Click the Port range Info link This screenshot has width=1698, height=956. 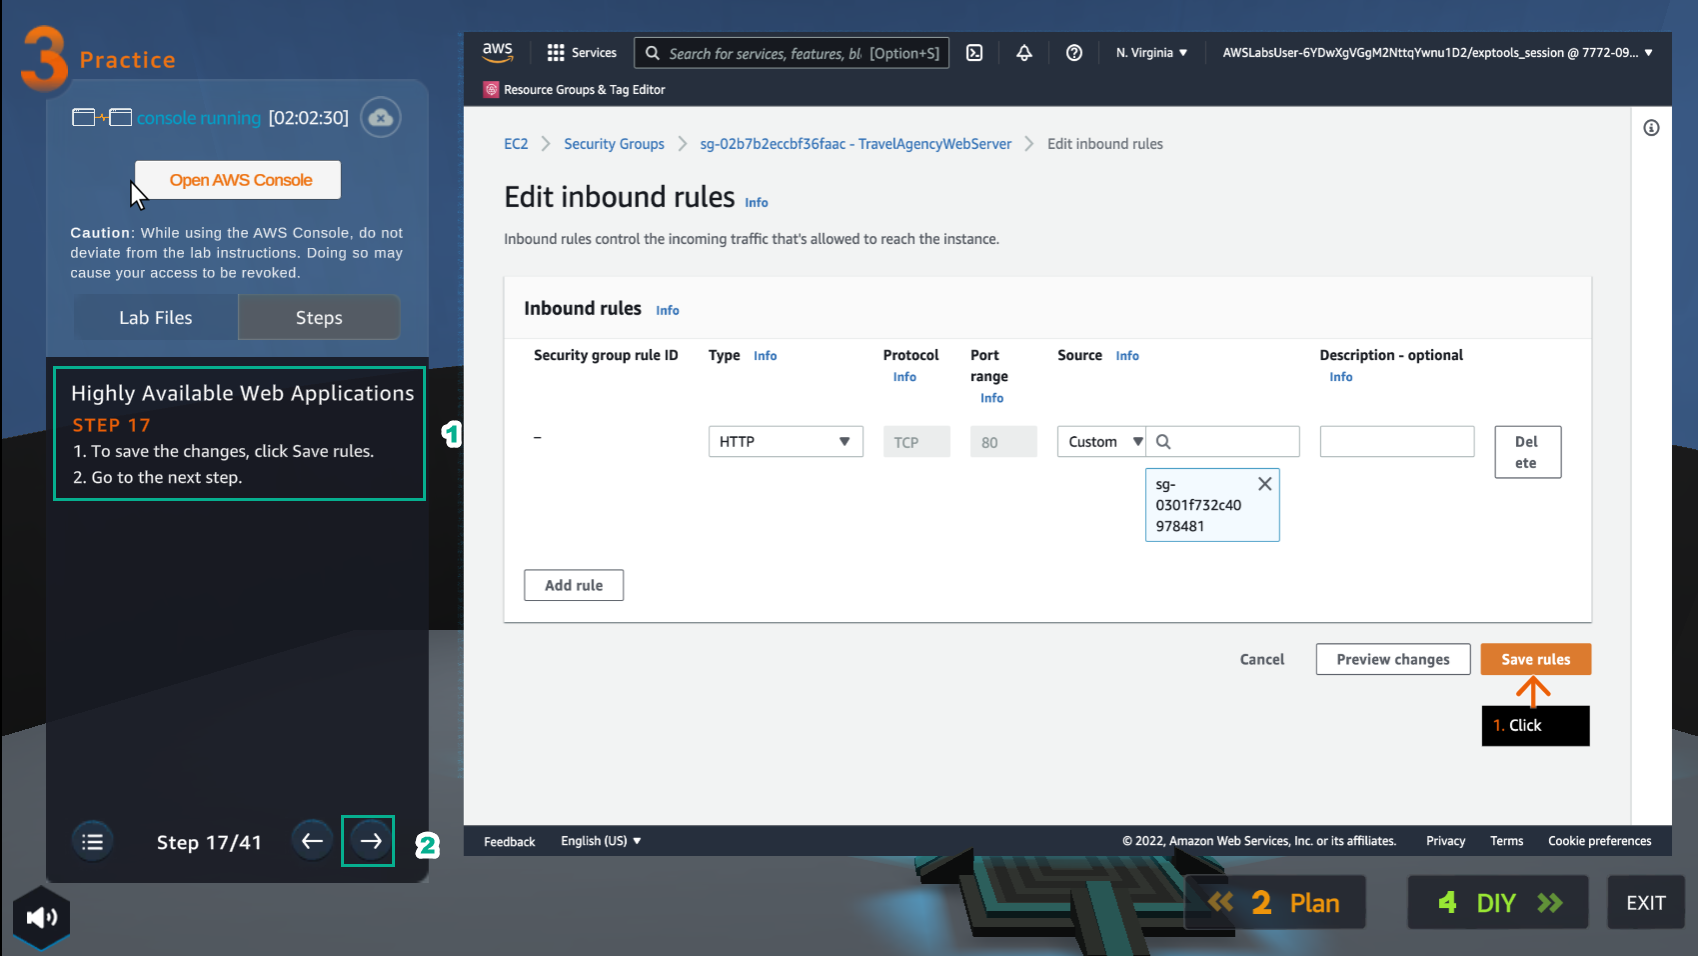point(991,397)
